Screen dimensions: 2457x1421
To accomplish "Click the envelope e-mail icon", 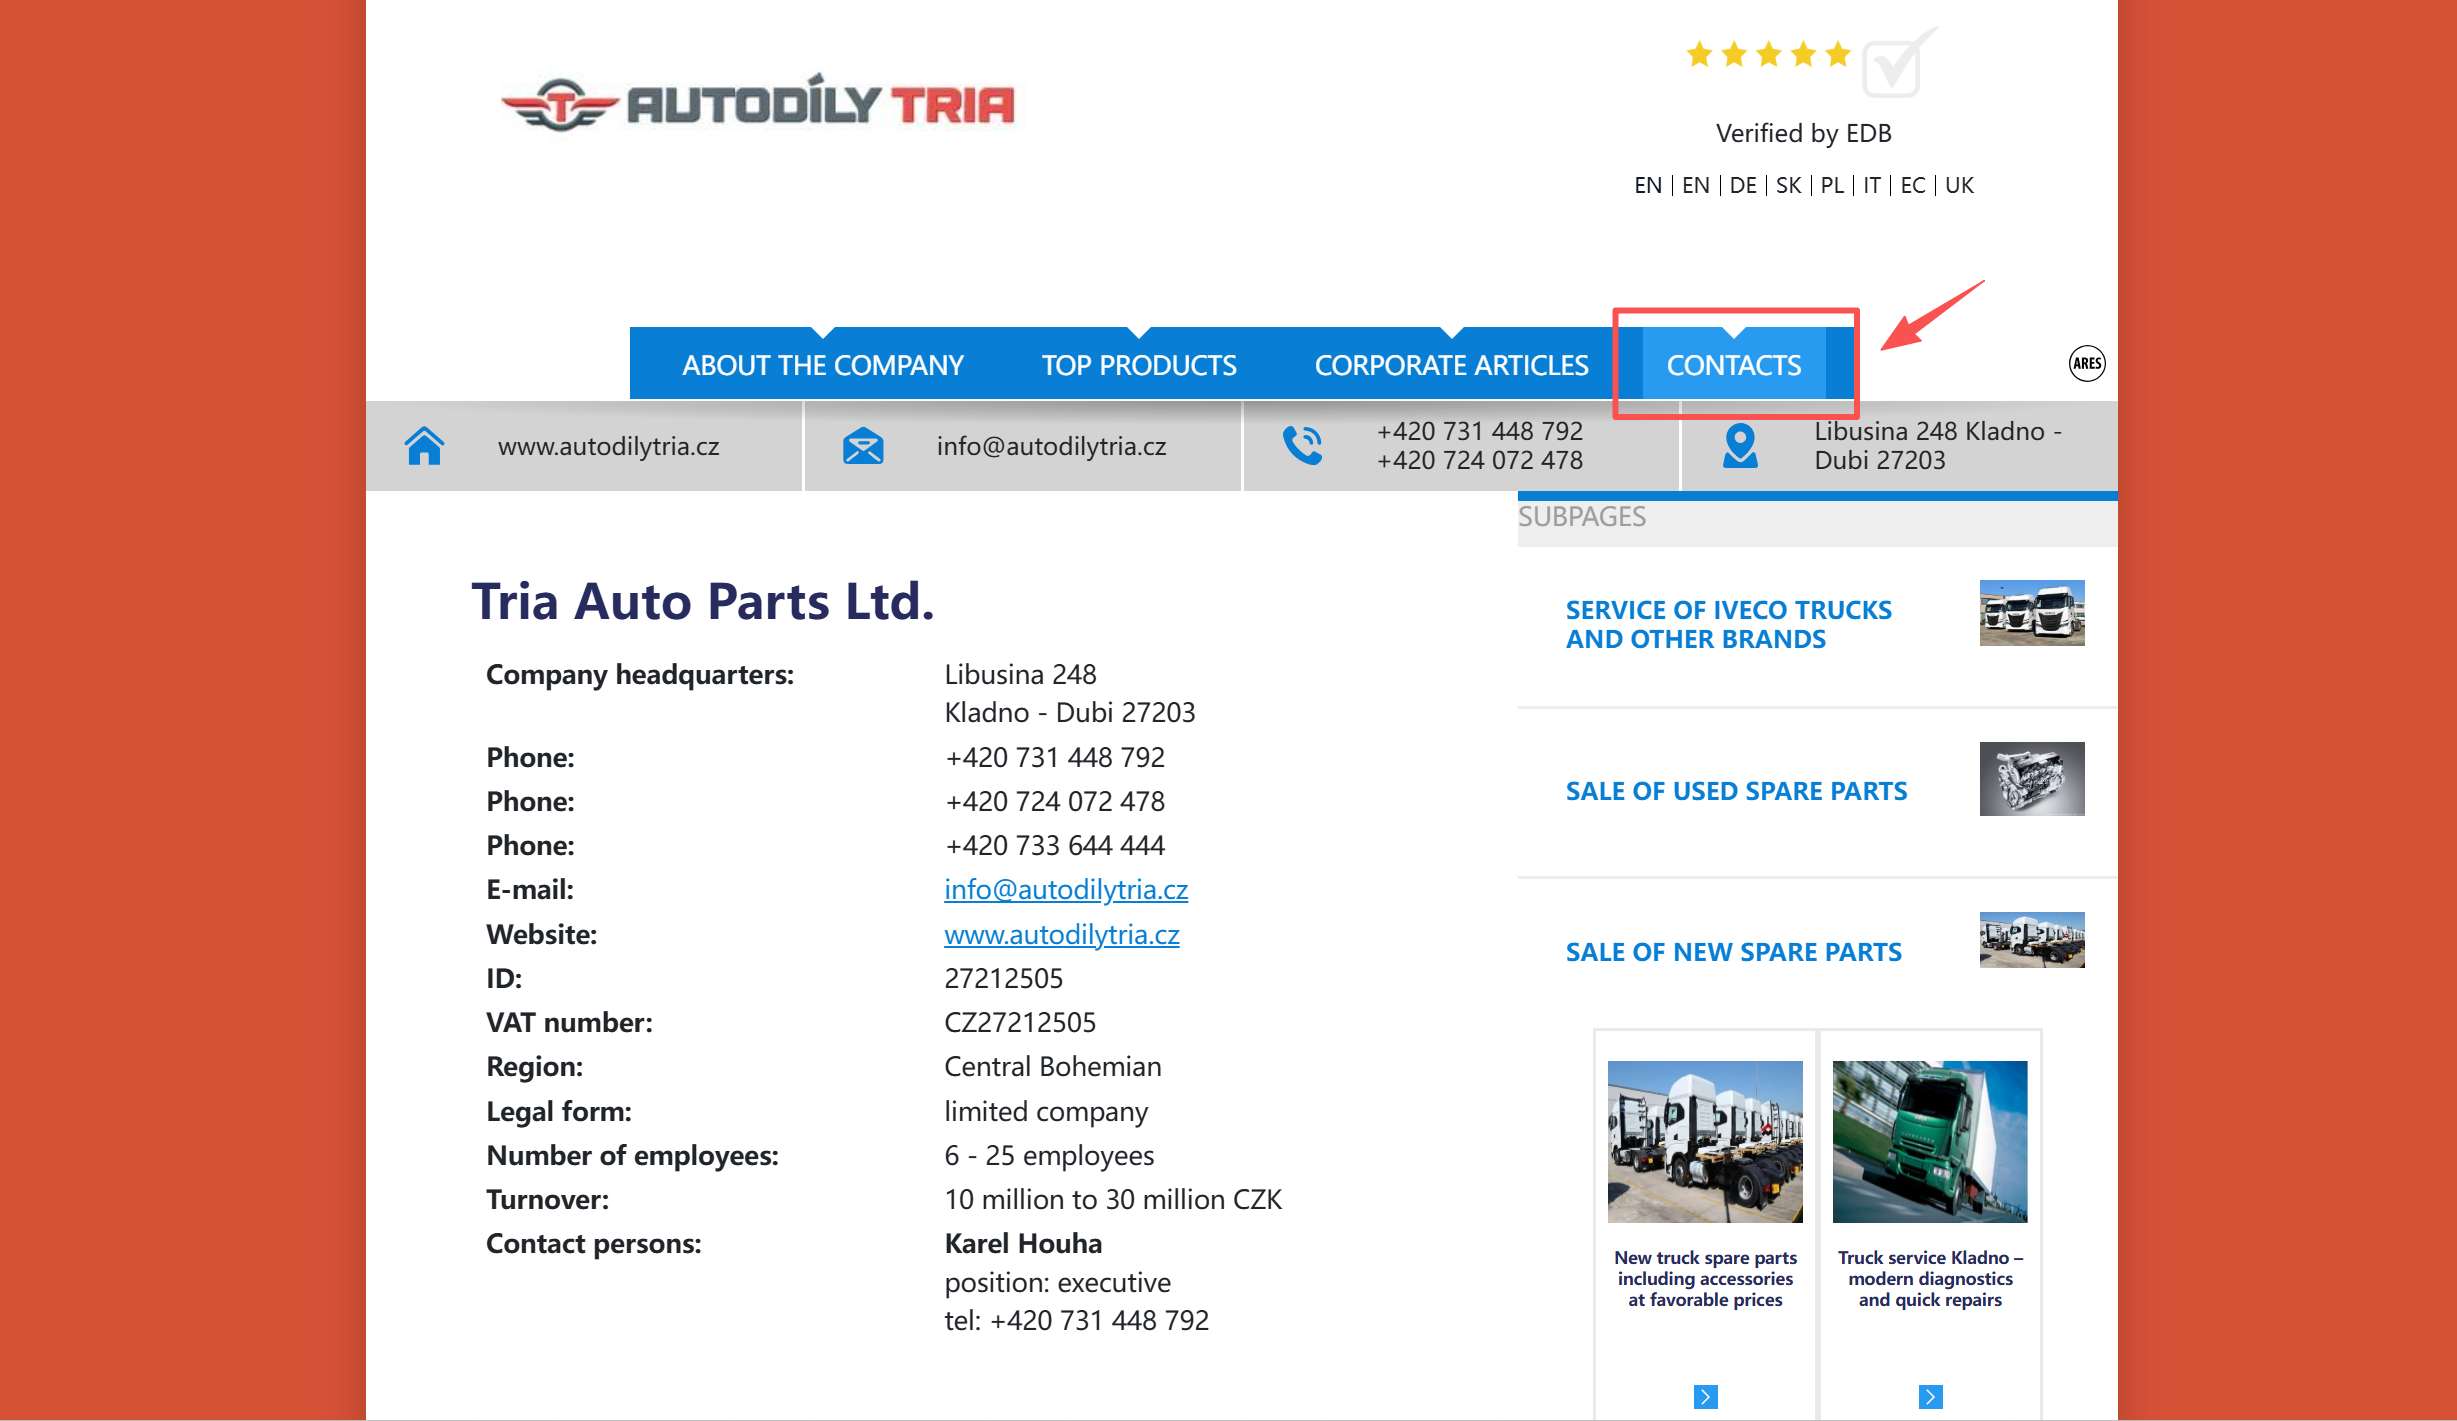I will click(x=862, y=446).
